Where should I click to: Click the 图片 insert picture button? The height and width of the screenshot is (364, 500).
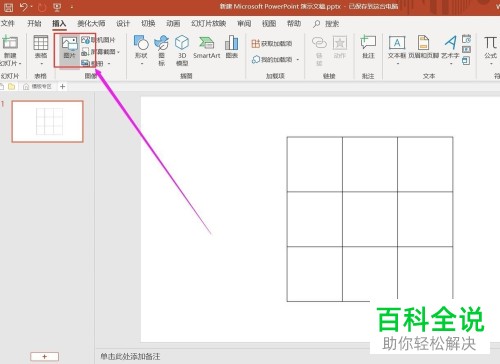tap(70, 48)
